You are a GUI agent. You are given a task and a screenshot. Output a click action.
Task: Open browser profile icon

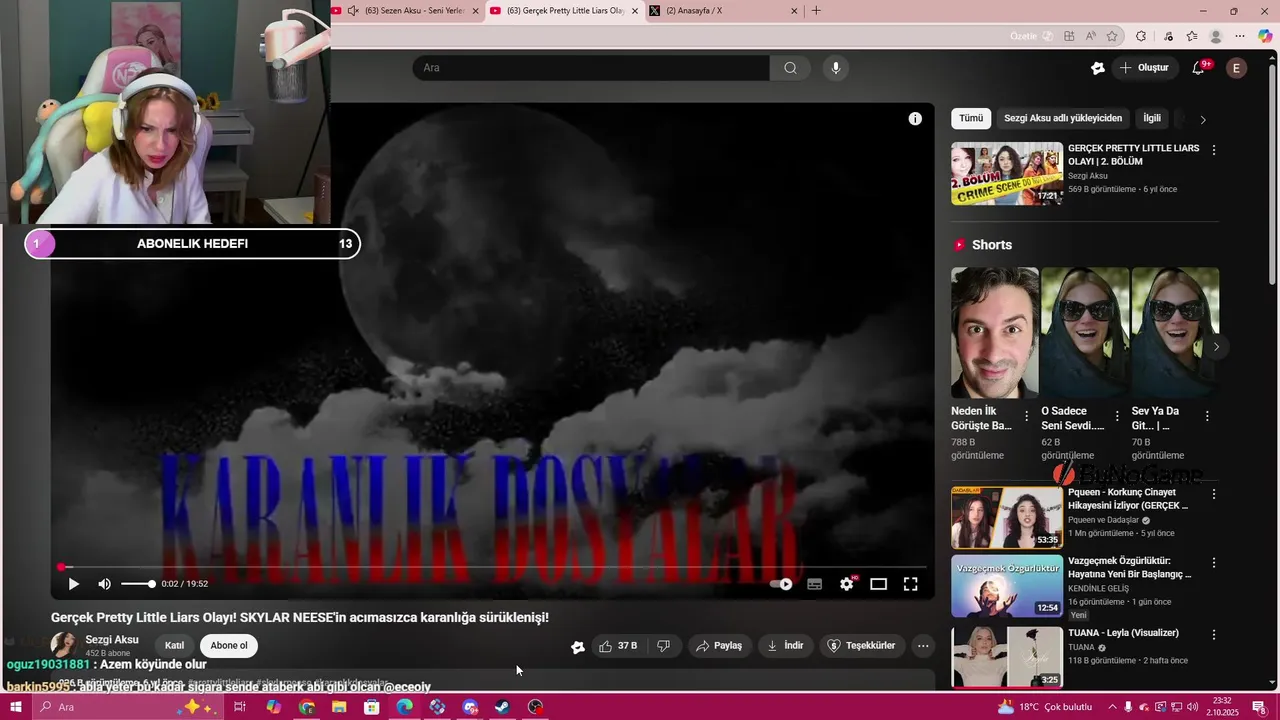point(1216,36)
